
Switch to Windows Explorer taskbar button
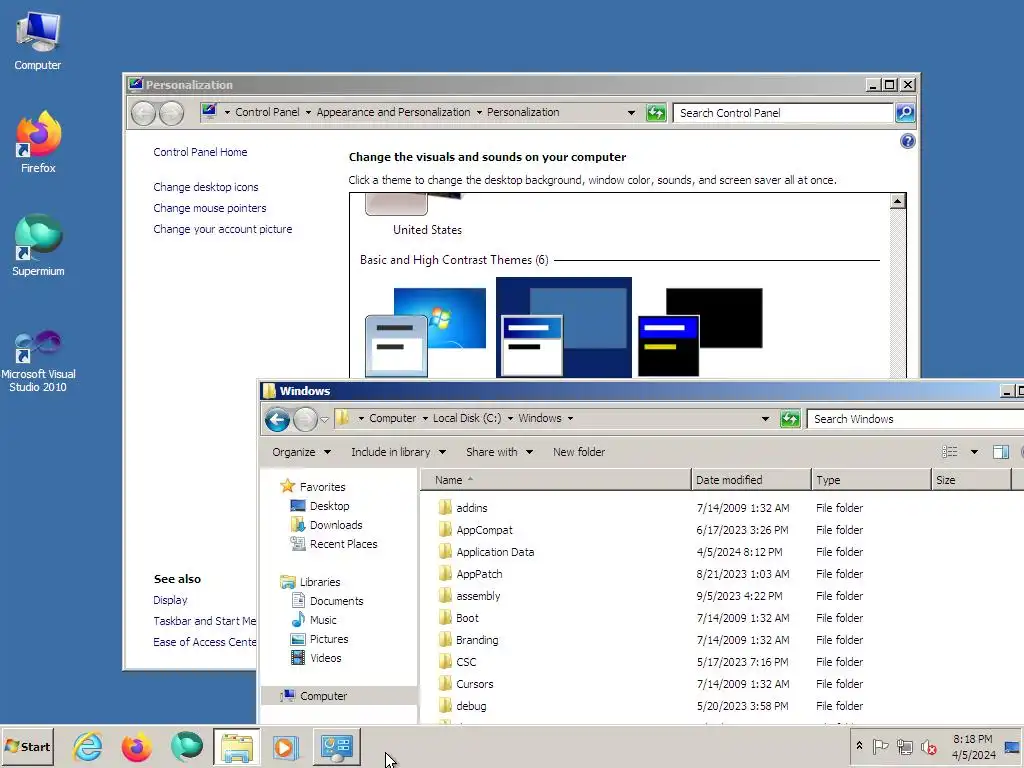coord(236,746)
